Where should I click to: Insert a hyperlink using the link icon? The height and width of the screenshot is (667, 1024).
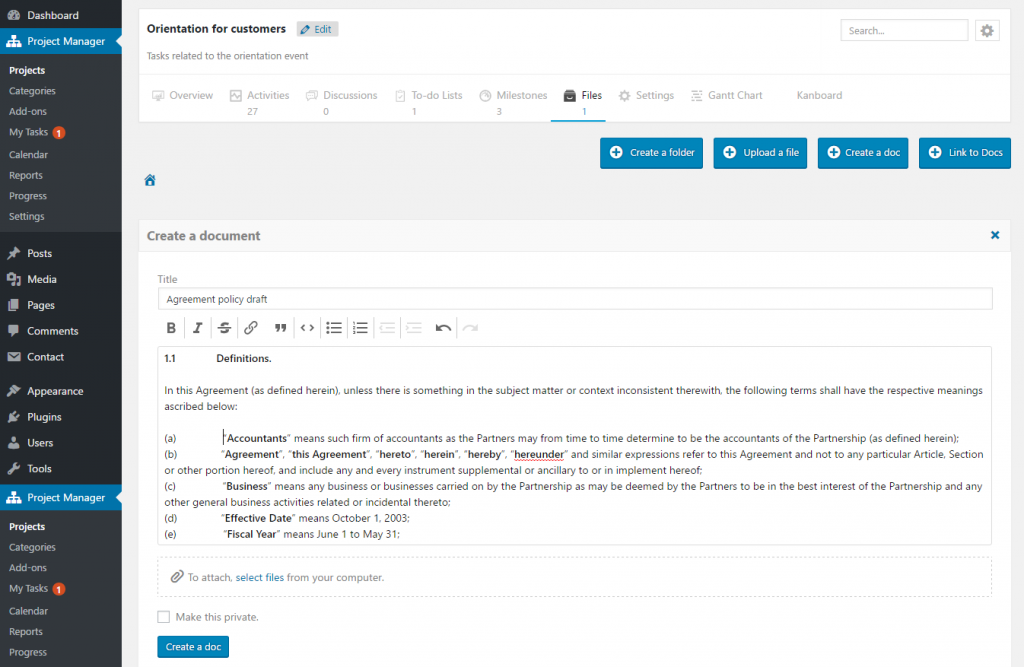251,327
